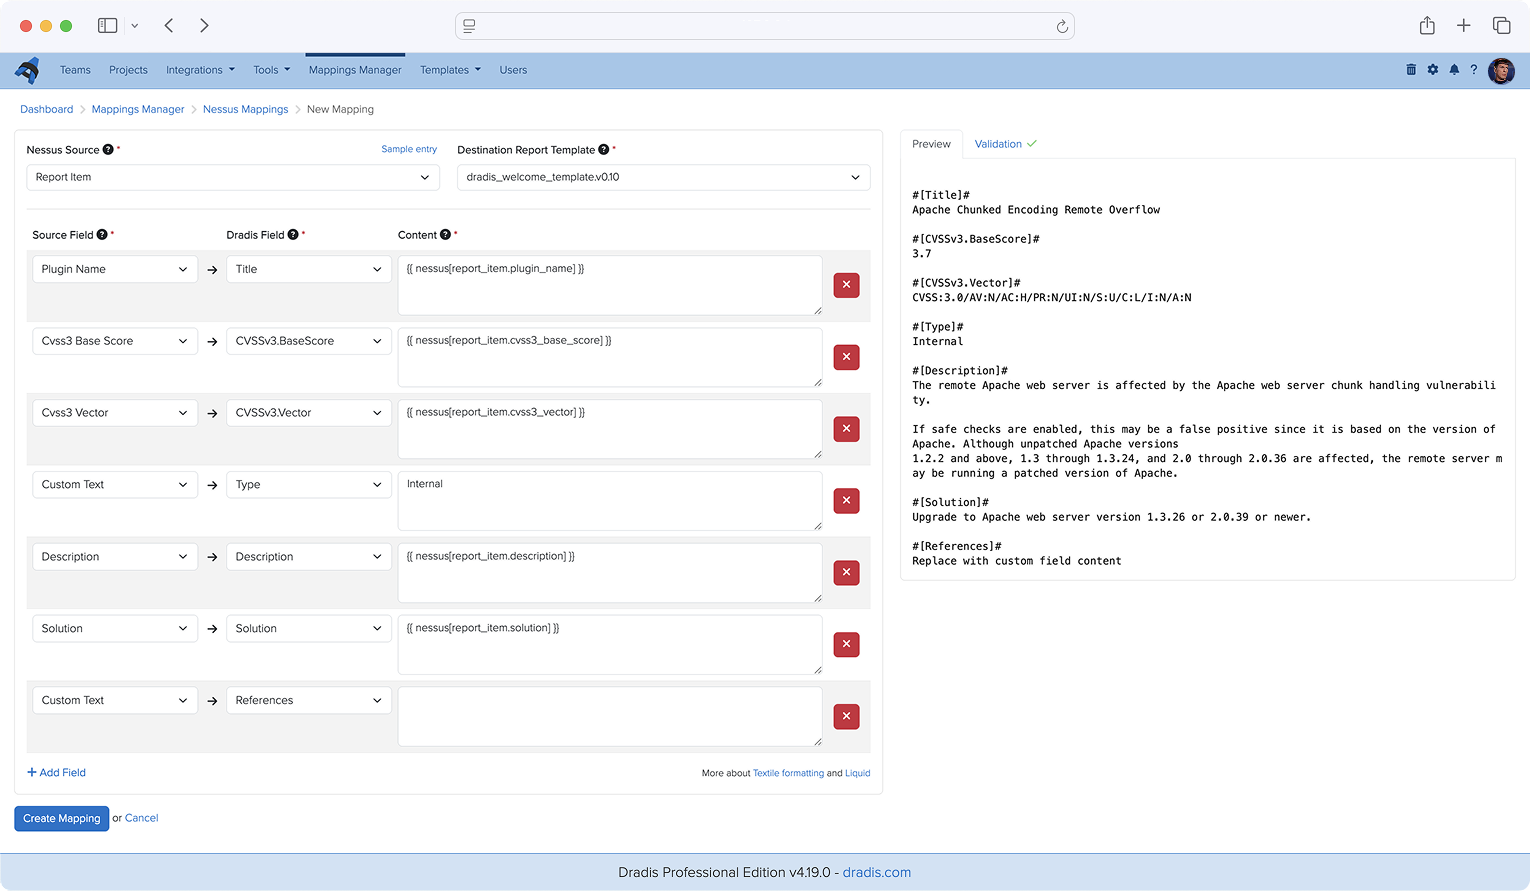Switch to the Preview tab
The image size is (1530, 891).
click(x=931, y=144)
